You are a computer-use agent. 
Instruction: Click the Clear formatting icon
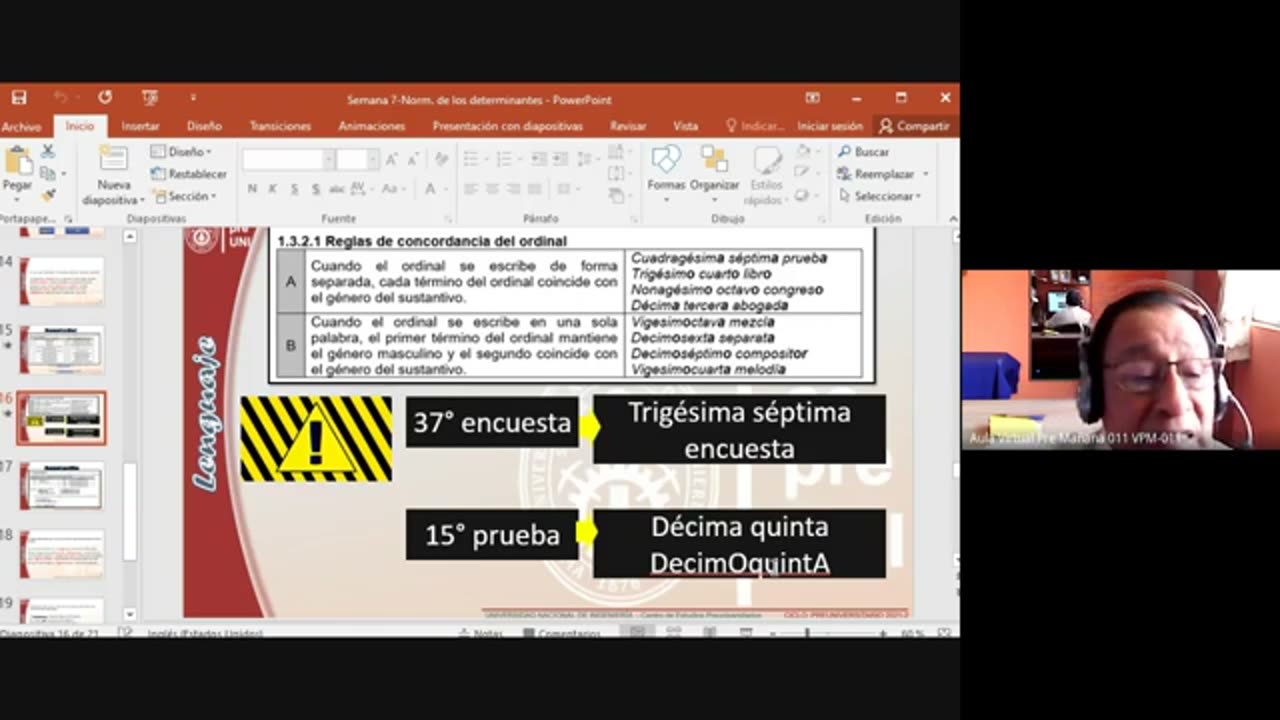pos(441,160)
